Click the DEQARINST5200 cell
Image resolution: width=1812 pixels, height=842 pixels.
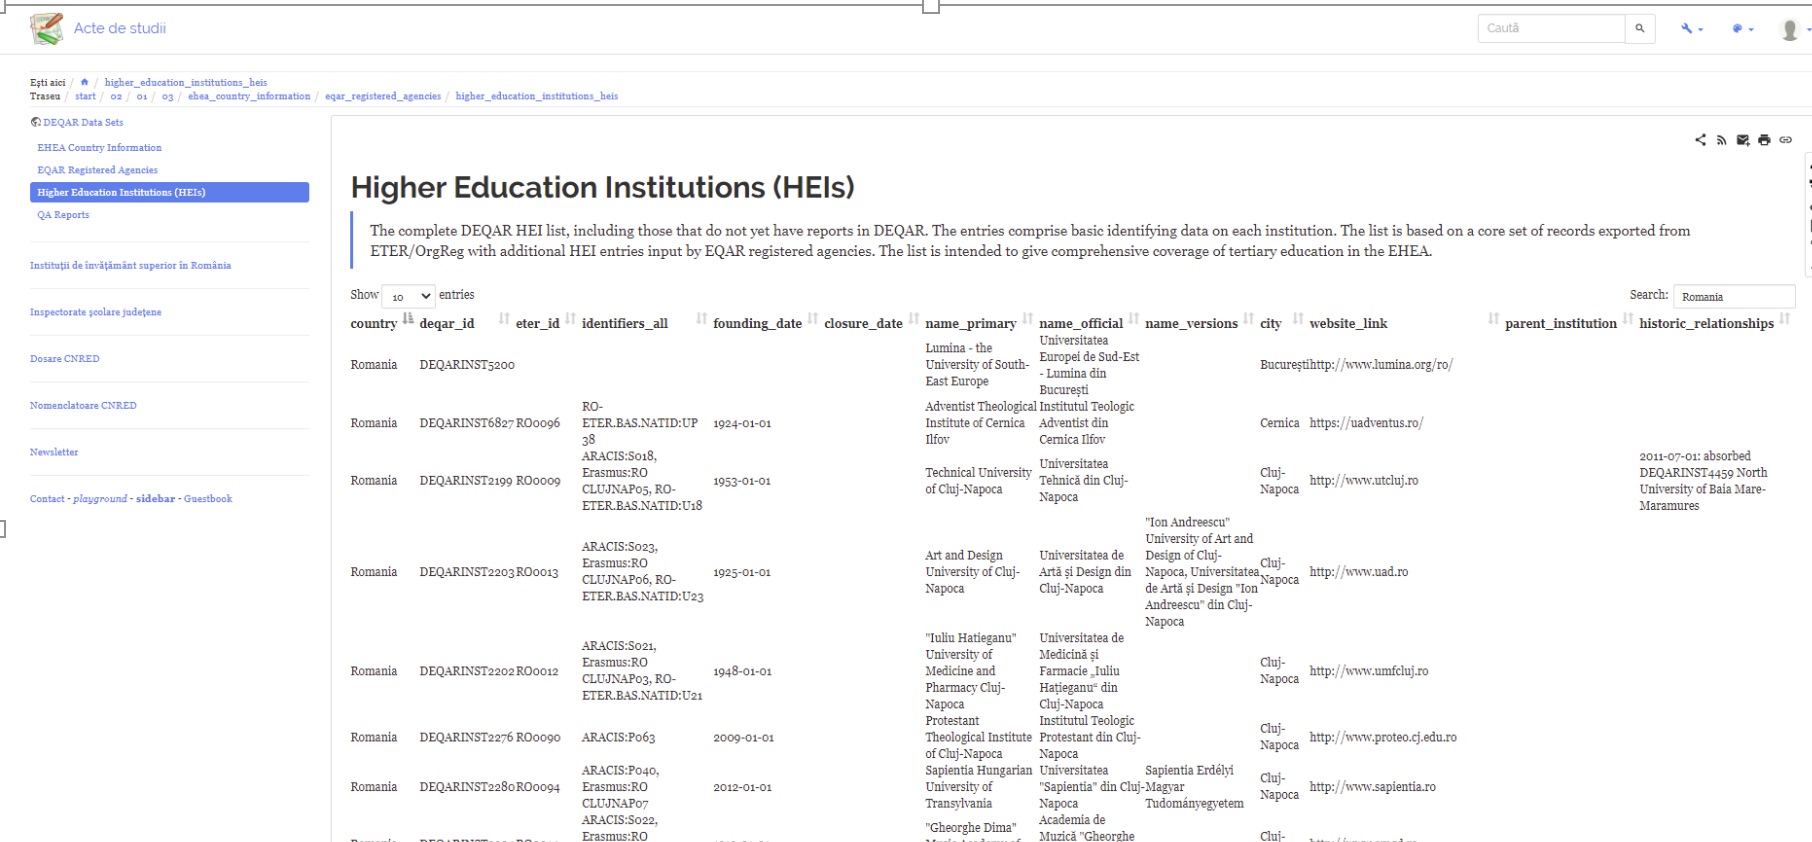click(467, 365)
